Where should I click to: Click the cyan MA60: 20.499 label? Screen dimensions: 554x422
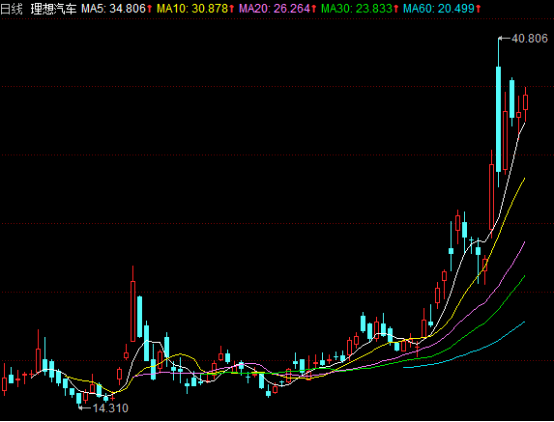439,8
